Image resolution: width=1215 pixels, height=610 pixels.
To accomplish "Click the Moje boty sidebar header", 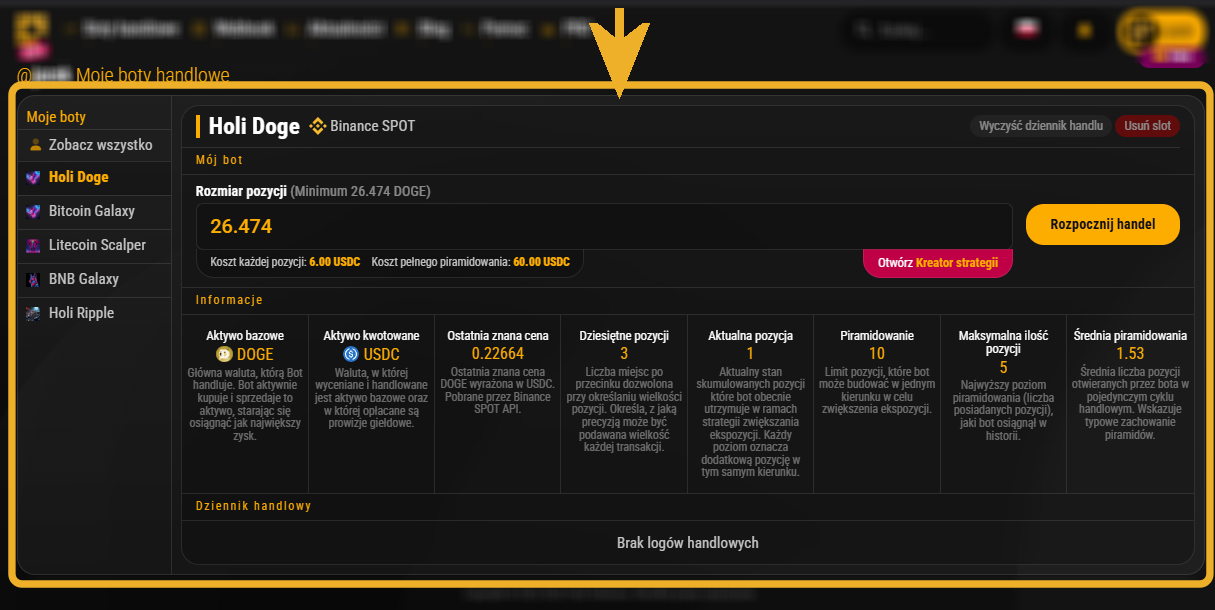I will click(x=56, y=117).
